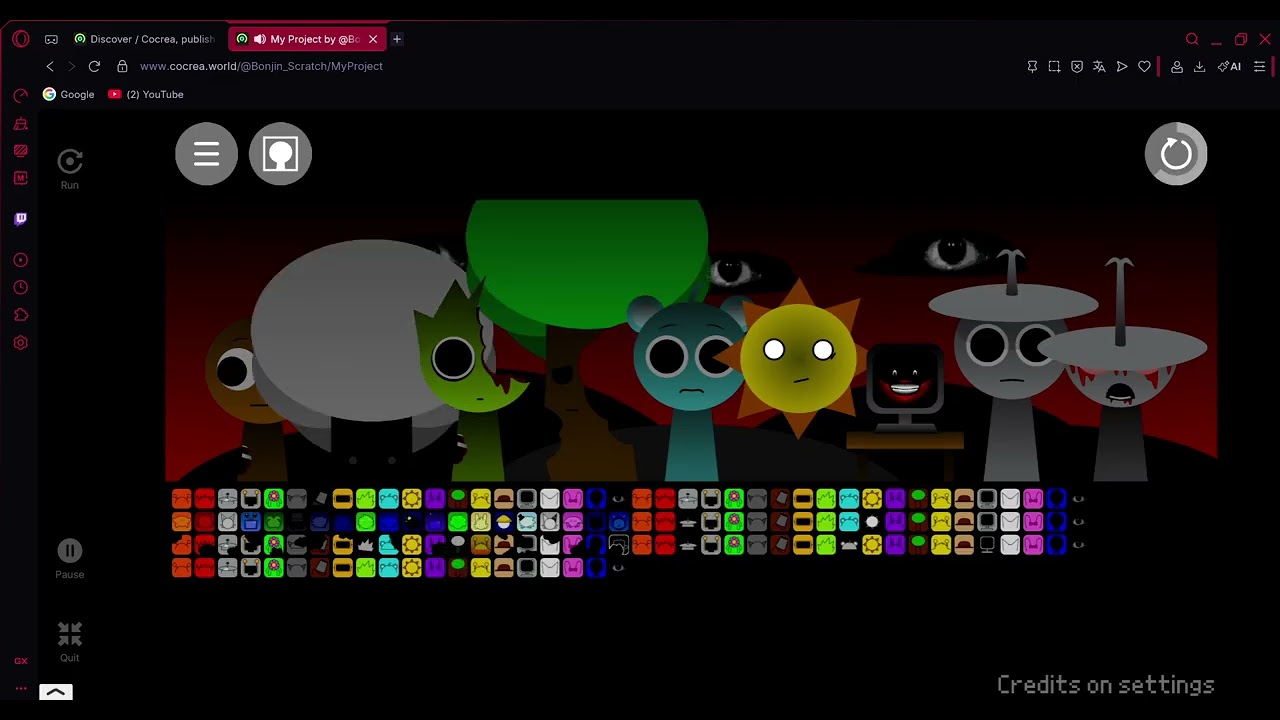Click the Run button in the sidebar

[69, 169]
